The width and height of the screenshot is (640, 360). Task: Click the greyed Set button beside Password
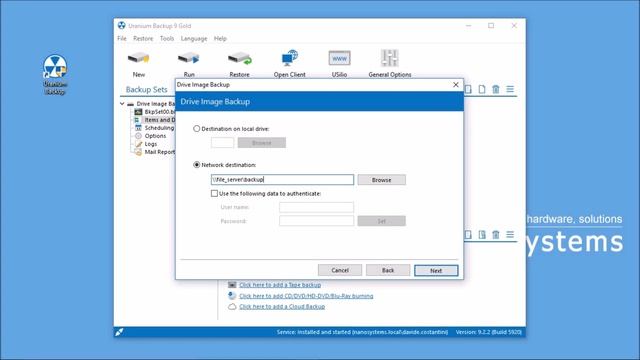point(382,221)
